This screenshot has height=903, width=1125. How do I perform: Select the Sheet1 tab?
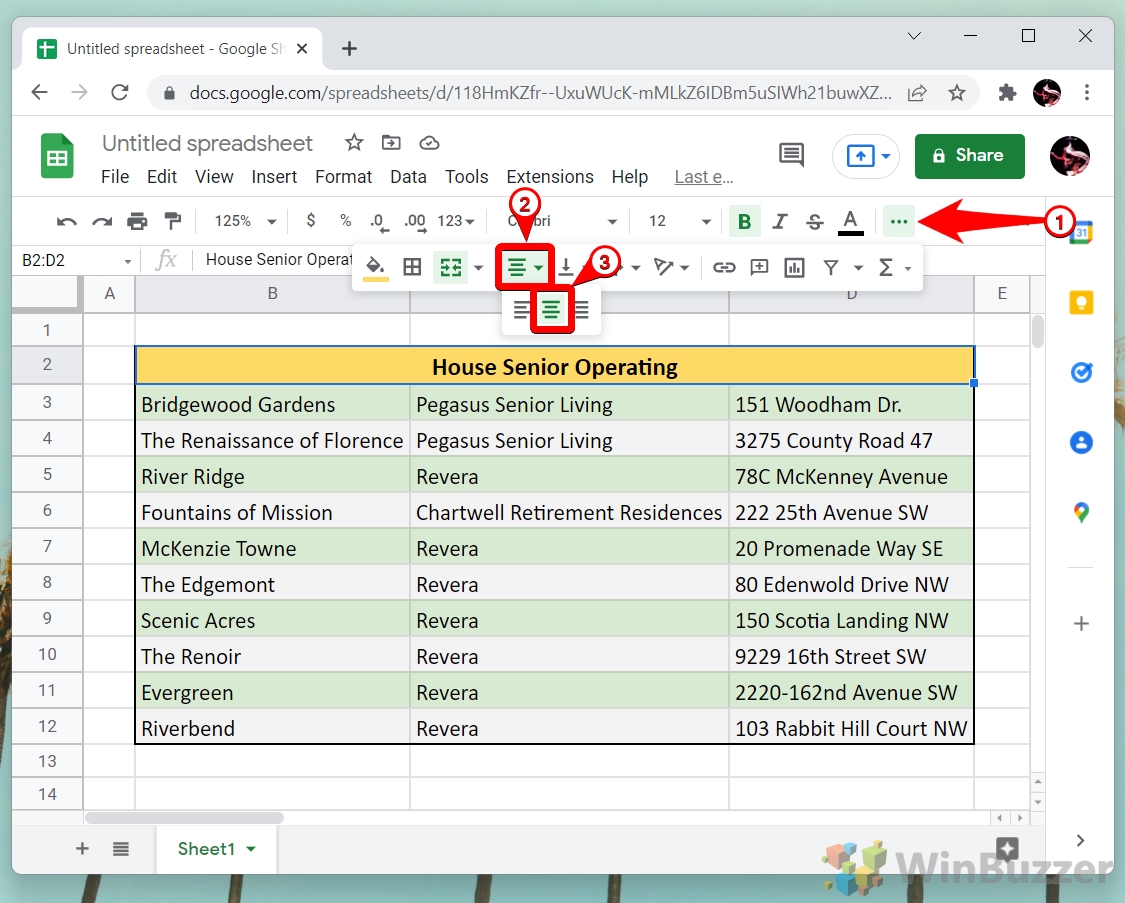216,848
